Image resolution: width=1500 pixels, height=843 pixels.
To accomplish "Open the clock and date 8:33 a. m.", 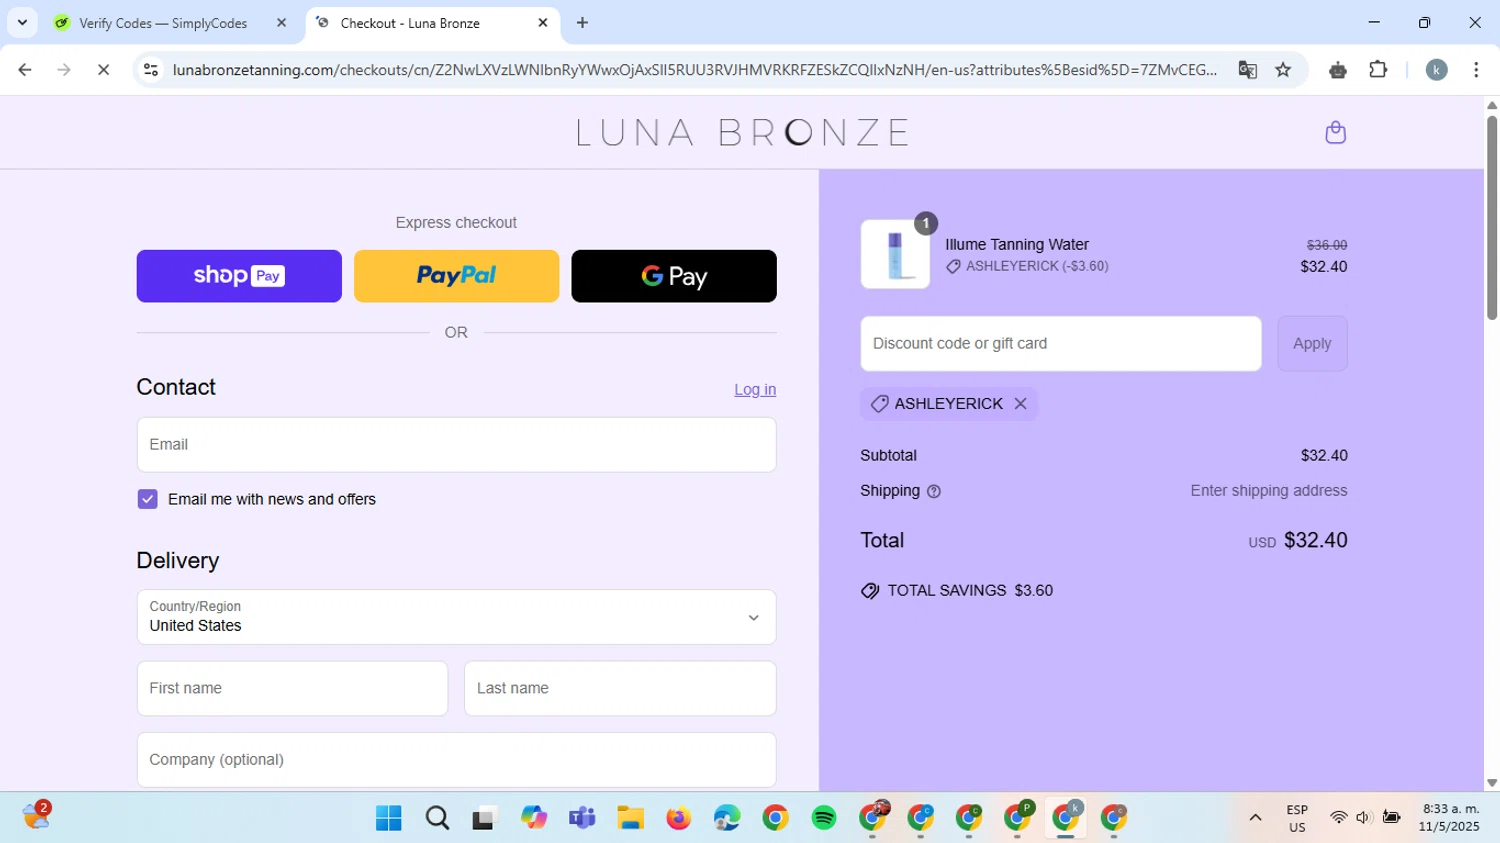I will tap(1449, 818).
